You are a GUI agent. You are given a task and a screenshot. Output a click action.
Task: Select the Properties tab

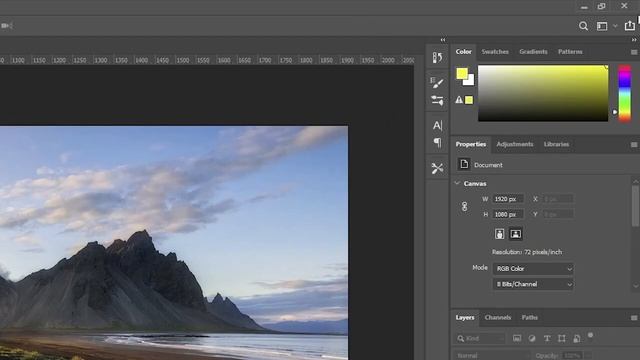coord(471,144)
